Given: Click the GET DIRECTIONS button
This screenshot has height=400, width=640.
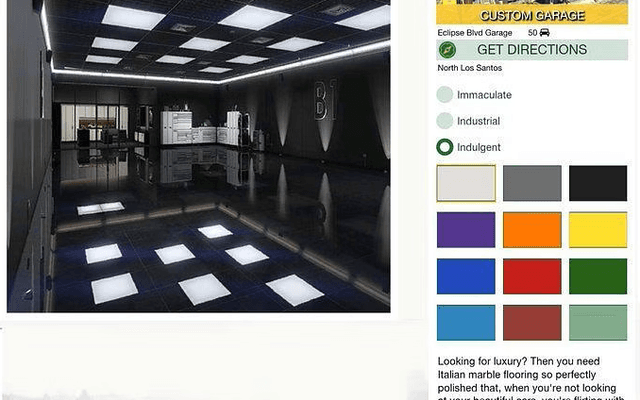Looking at the screenshot, I should [x=532, y=50].
